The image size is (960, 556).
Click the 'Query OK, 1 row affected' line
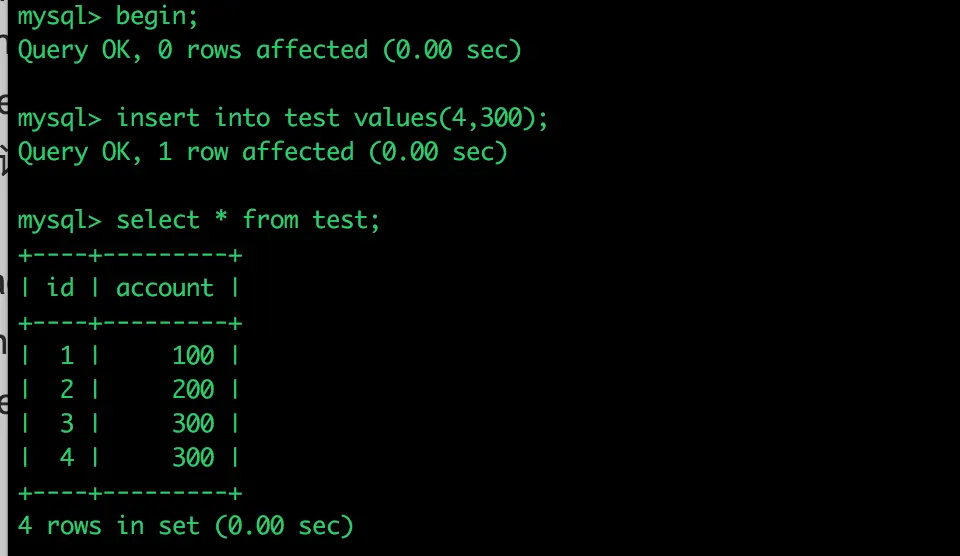pos(263,152)
